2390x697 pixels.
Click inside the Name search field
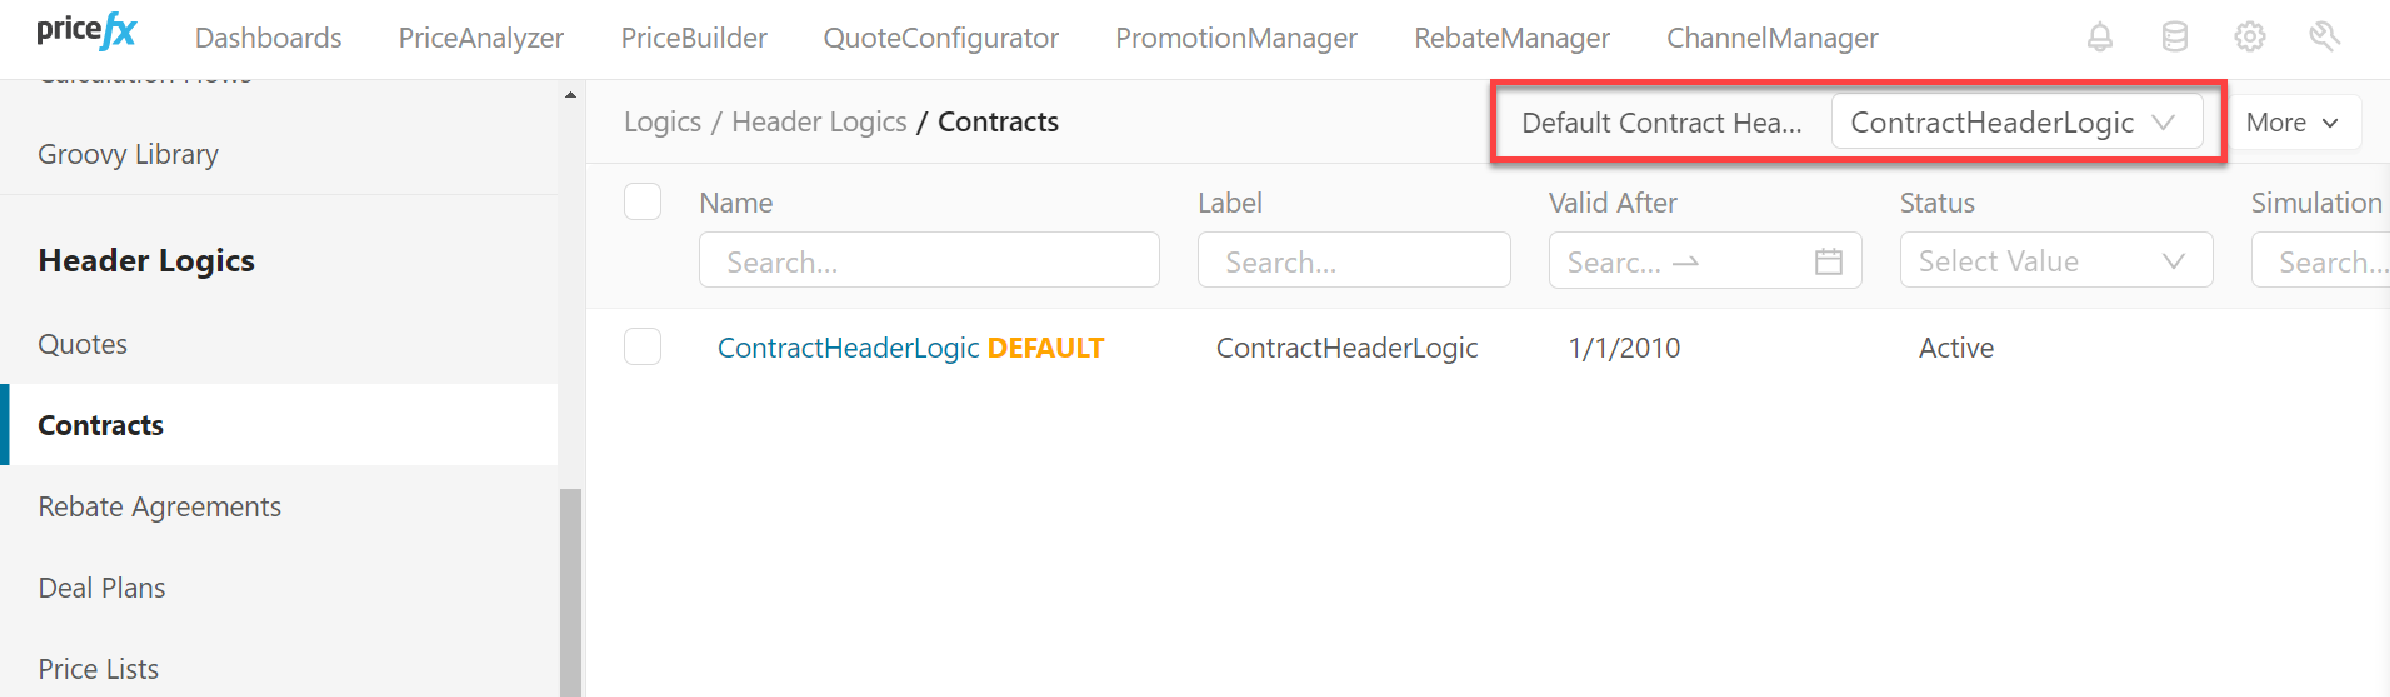pyautogui.click(x=928, y=261)
